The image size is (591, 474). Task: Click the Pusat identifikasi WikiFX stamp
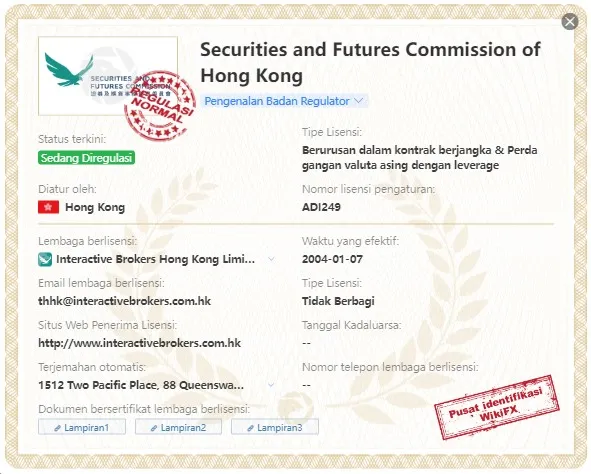pyautogui.click(x=496, y=407)
